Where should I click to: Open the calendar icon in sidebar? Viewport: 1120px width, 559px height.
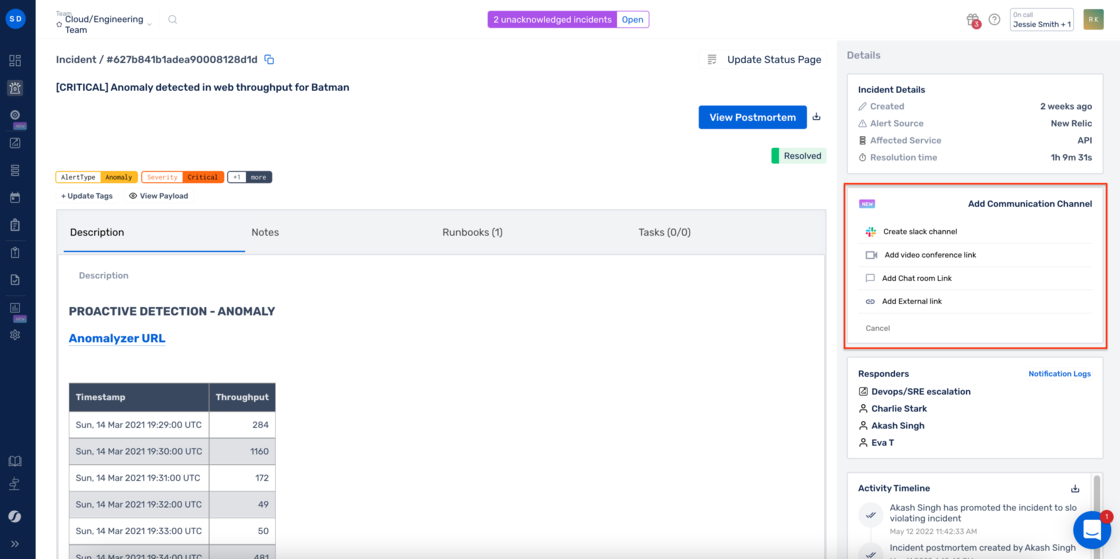tap(15, 197)
